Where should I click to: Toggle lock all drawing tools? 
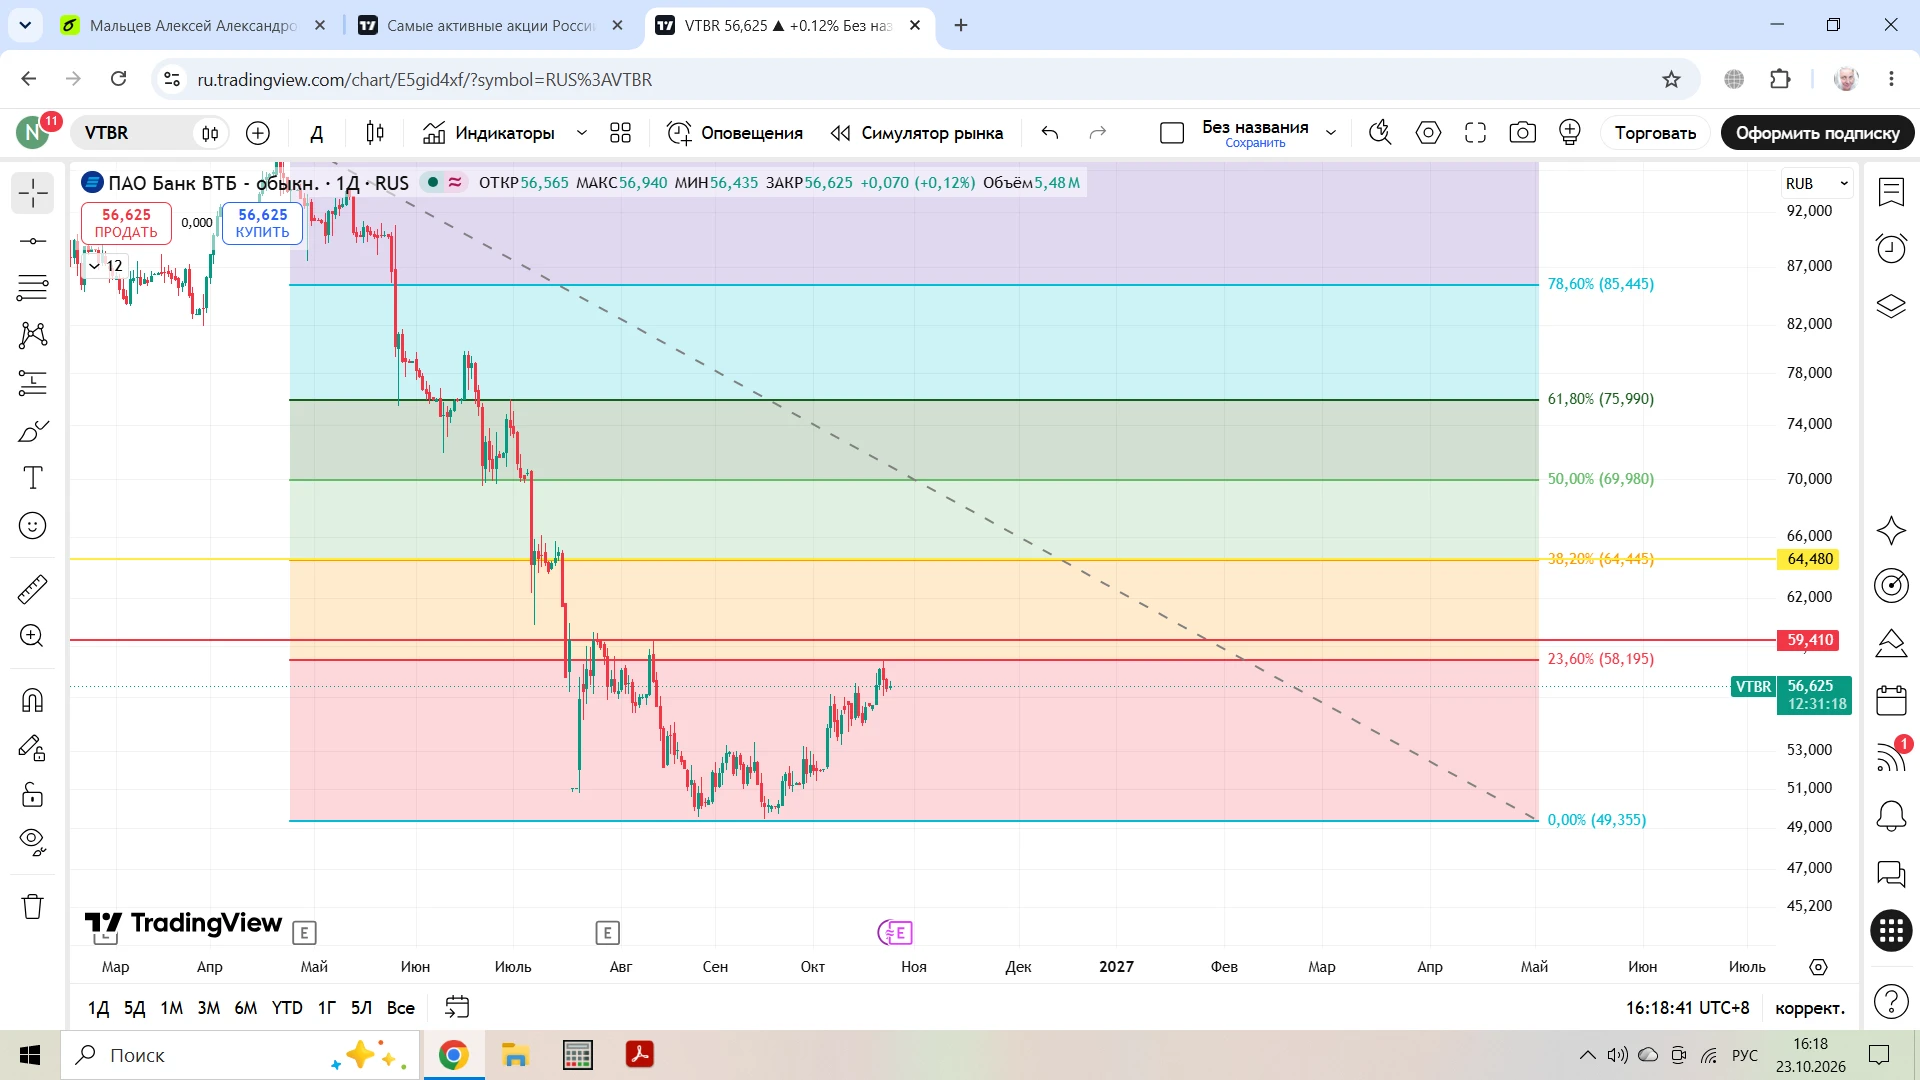click(x=32, y=796)
